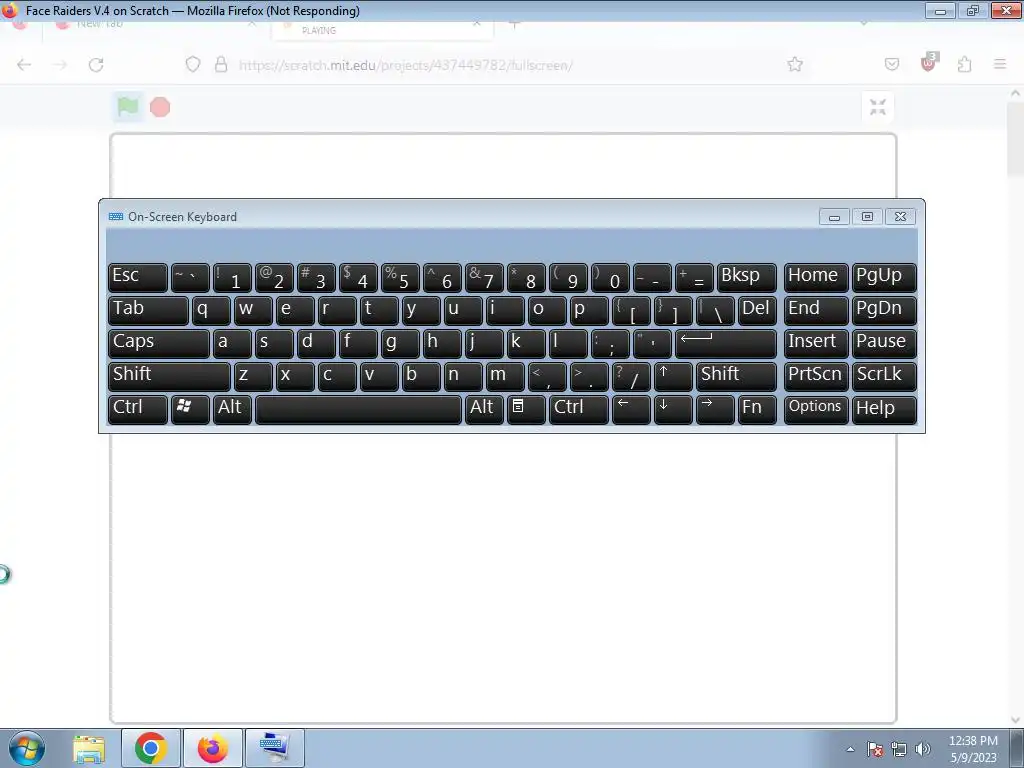Click the Esc key
The width and height of the screenshot is (1024, 768).
pyautogui.click(x=138, y=278)
